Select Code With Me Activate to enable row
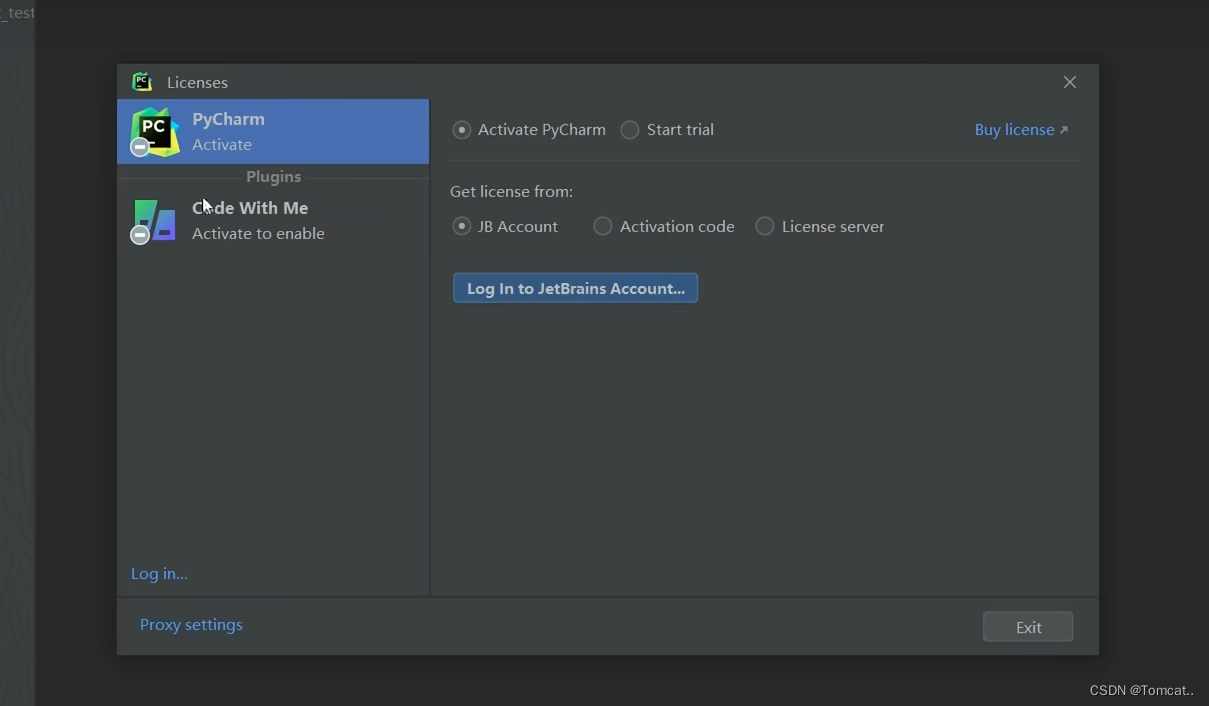1209x706 pixels. [x=273, y=221]
